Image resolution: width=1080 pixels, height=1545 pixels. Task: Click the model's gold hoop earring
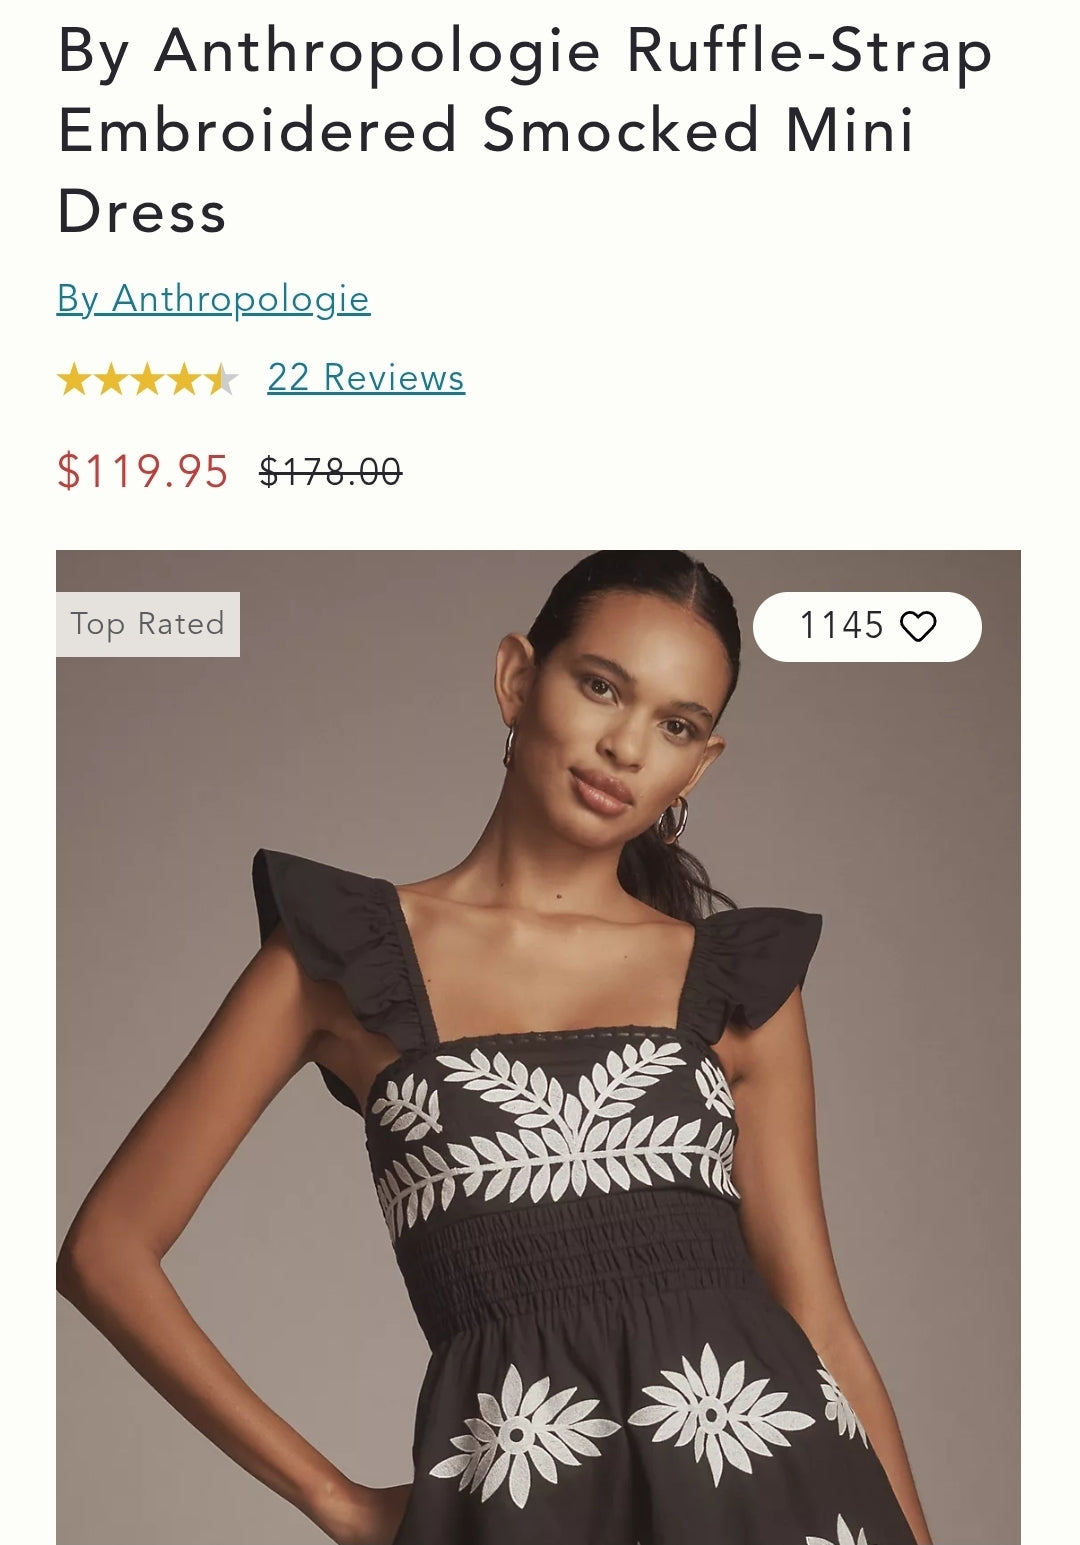pos(673,820)
